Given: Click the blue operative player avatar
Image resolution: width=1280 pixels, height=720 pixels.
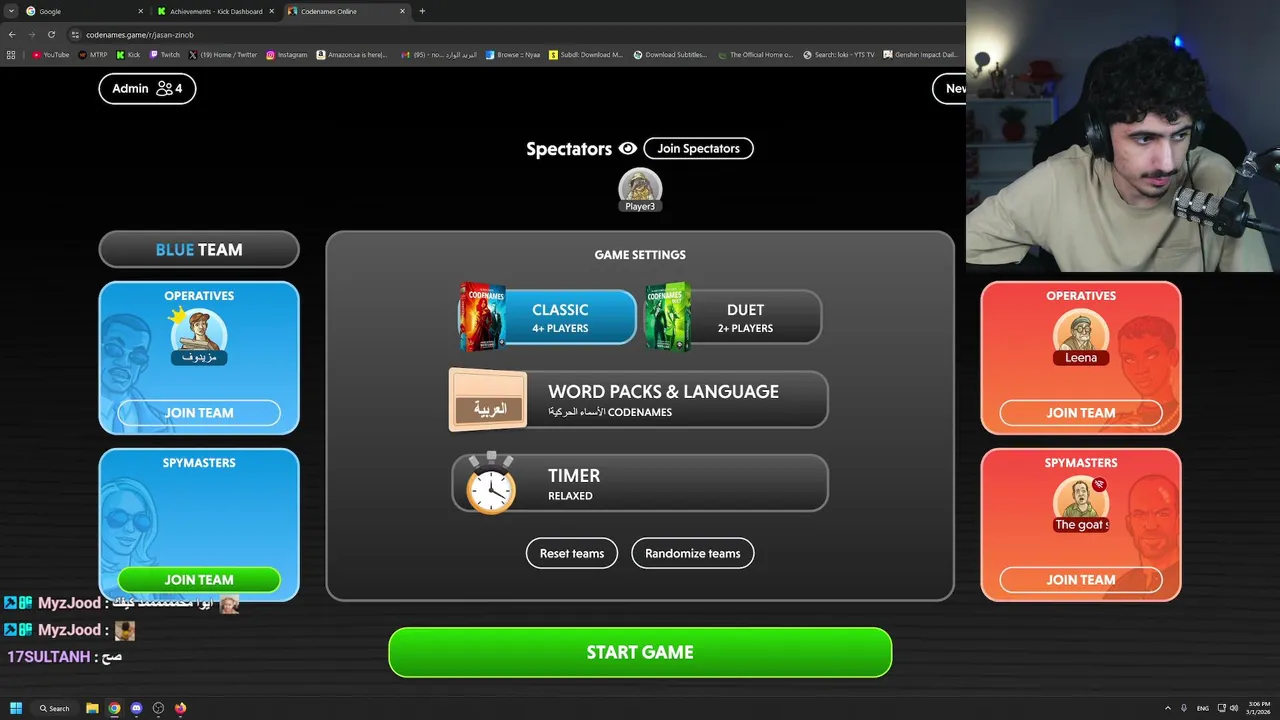Looking at the screenshot, I should (199, 335).
